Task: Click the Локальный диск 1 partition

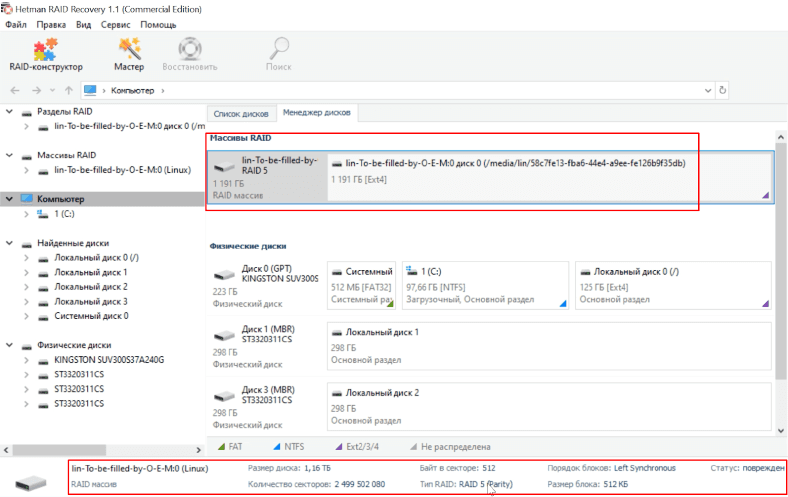Action: pyautogui.click(x=548, y=342)
